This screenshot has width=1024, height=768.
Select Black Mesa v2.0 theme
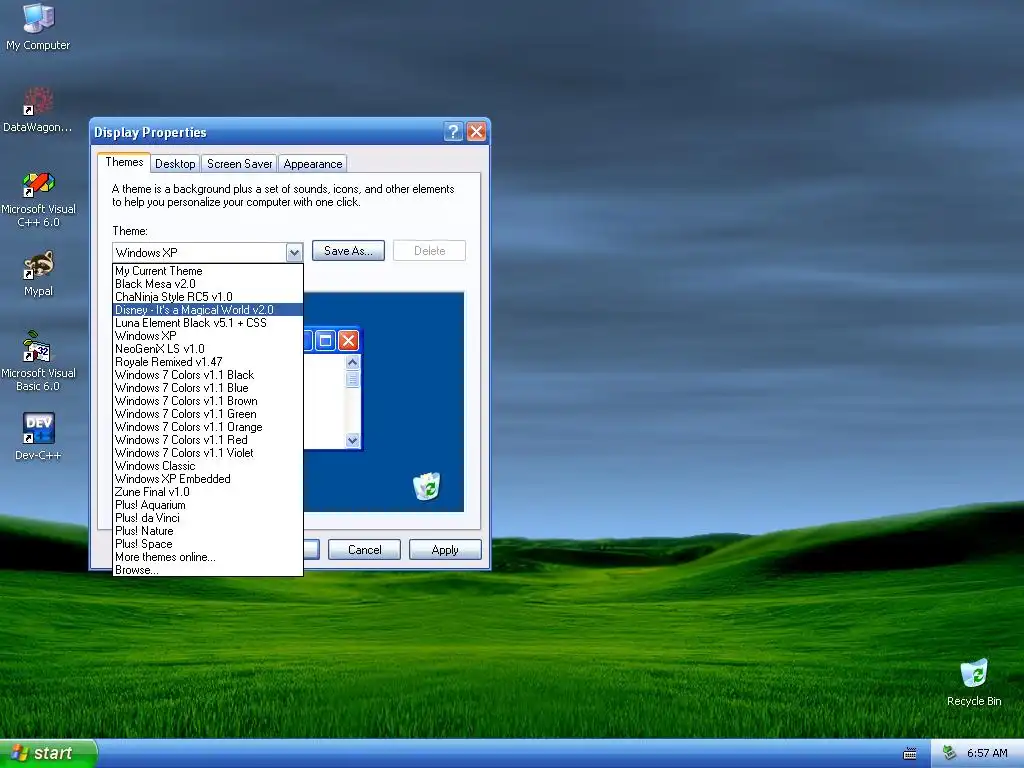click(x=208, y=283)
